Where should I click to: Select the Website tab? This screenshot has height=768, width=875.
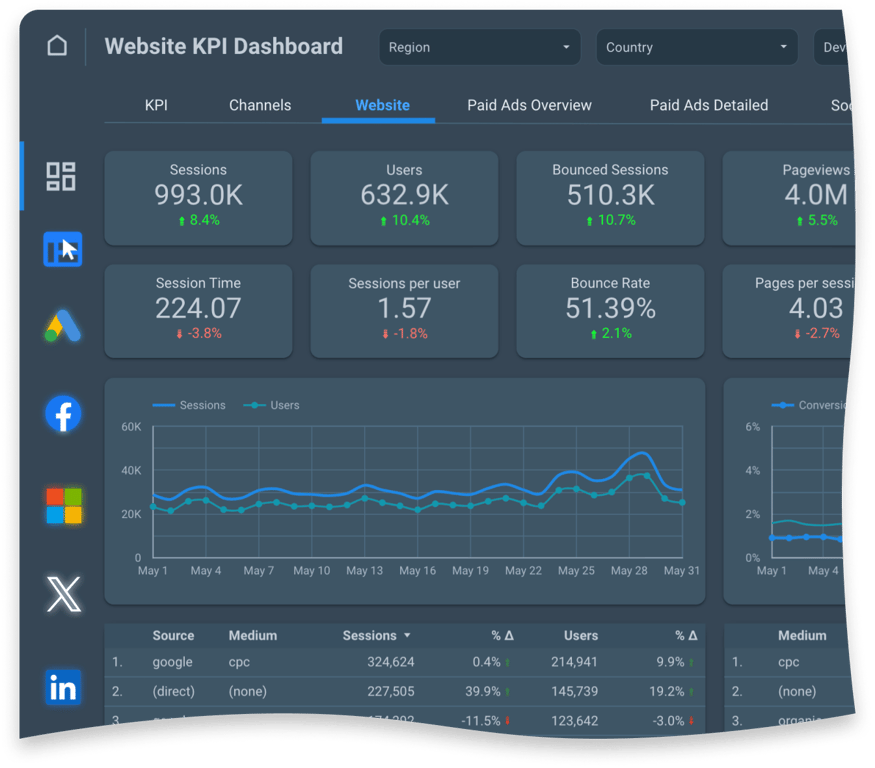tap(382, 105)
